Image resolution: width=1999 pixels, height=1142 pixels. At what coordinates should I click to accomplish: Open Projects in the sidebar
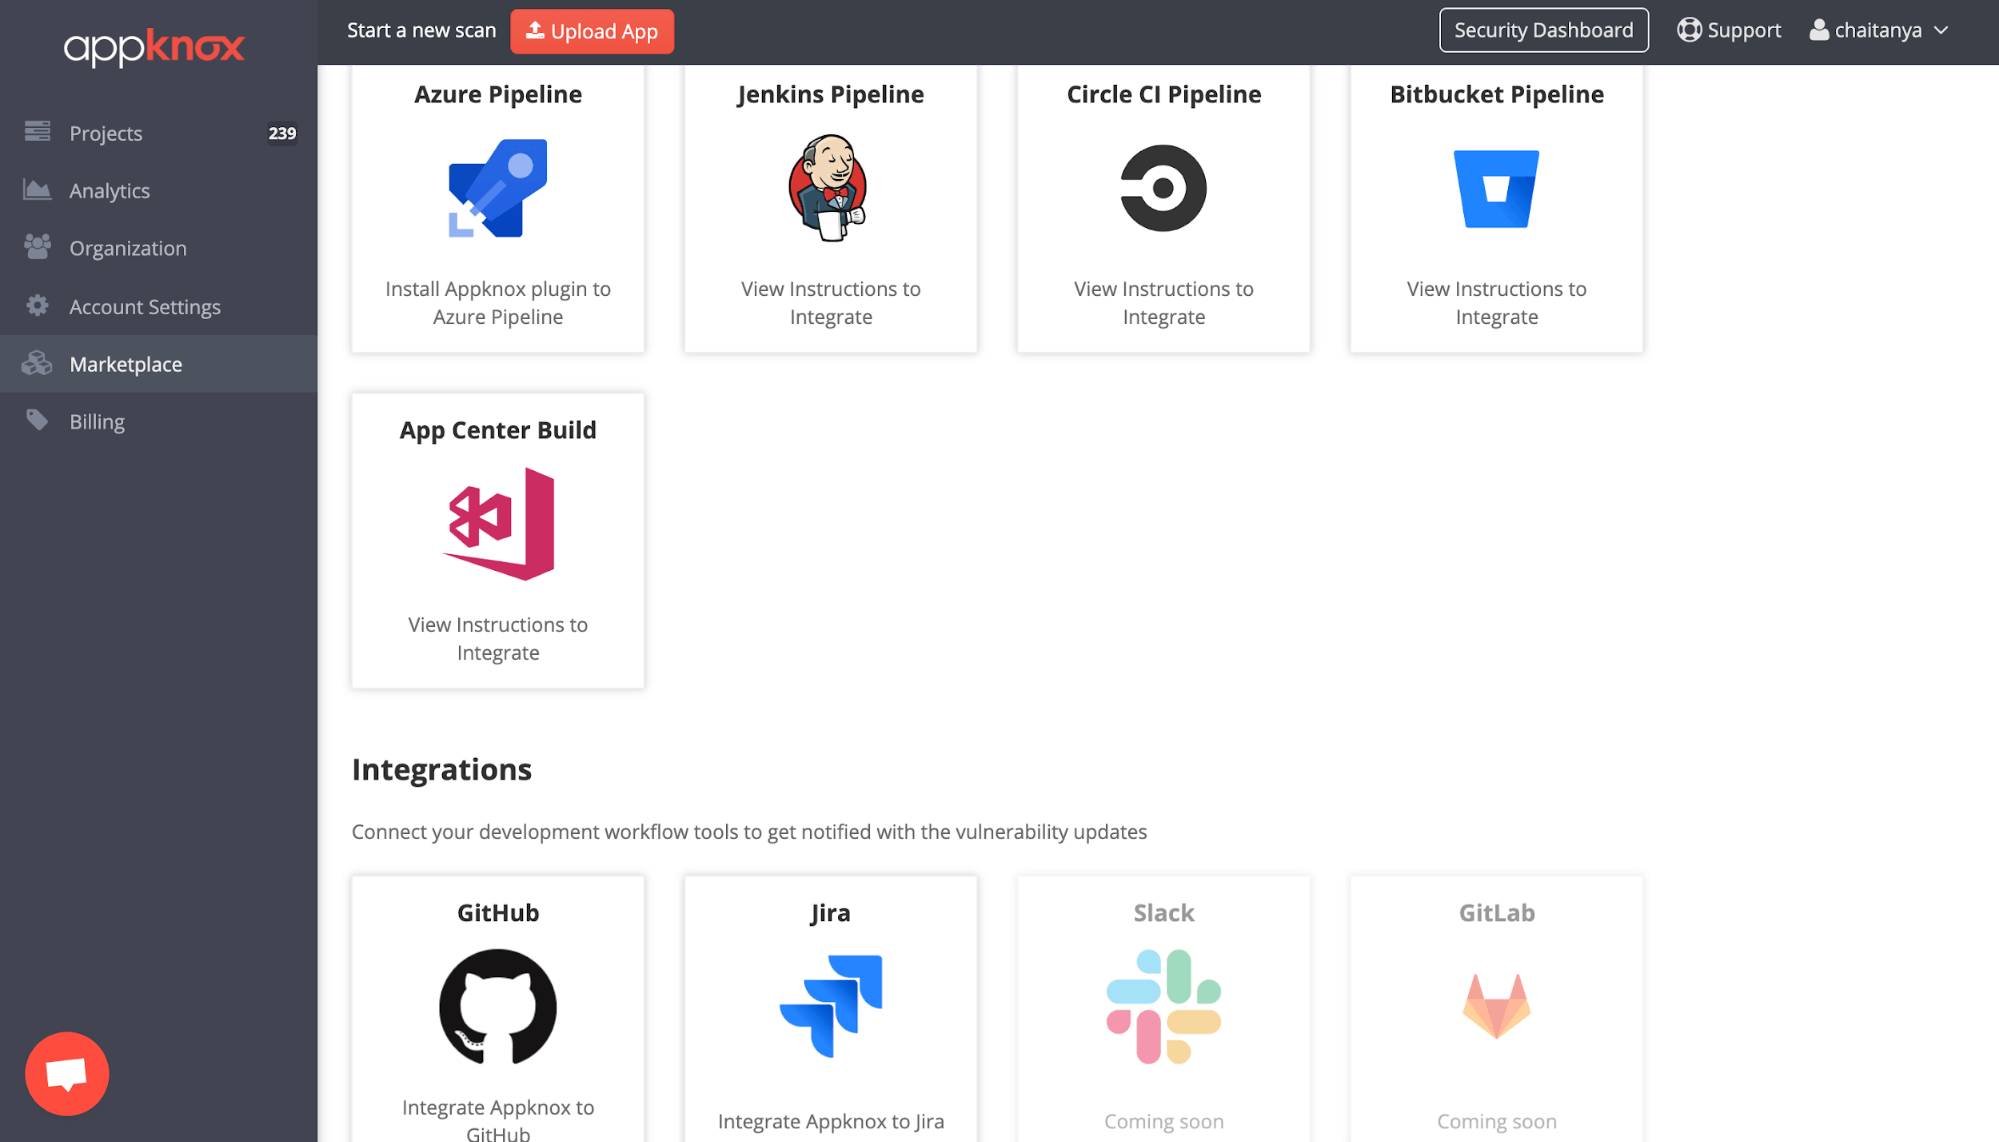pos(106,133)
